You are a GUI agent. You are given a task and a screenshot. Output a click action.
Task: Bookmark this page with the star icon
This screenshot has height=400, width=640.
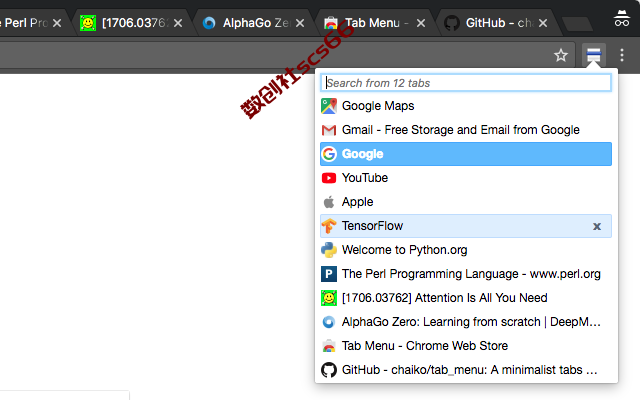tap(561, 55)
